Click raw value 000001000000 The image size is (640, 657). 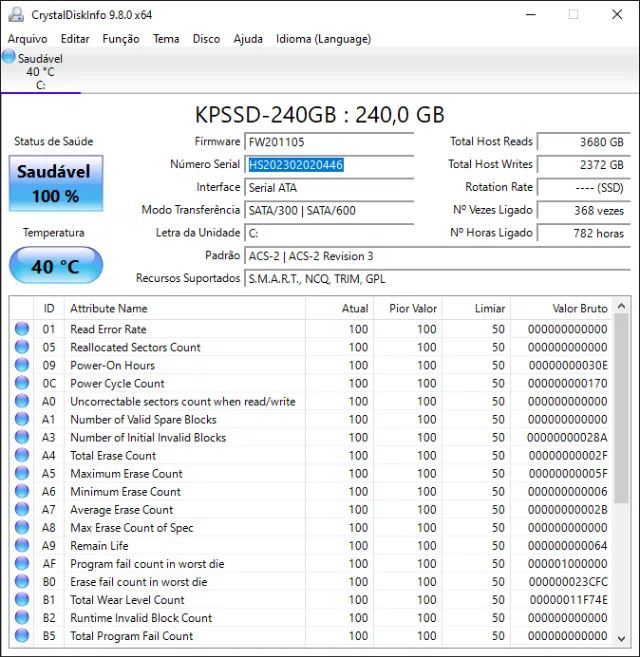(x=567, y=564)
